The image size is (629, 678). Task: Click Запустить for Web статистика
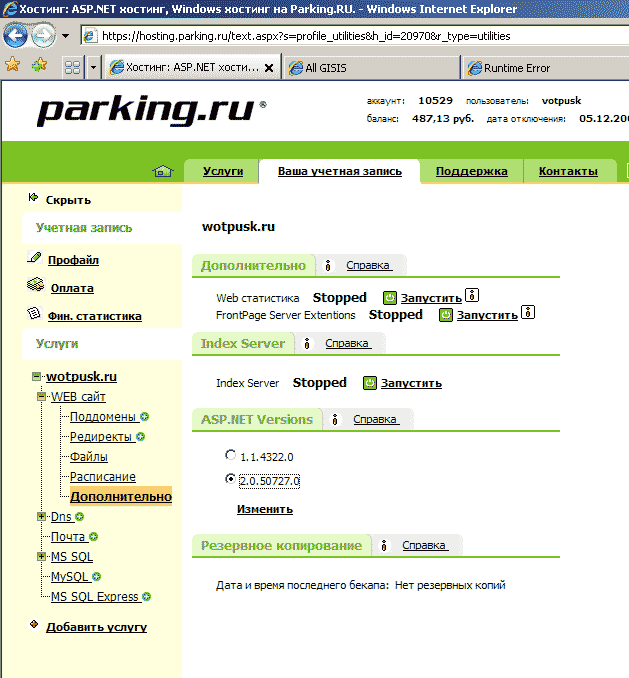431,298
